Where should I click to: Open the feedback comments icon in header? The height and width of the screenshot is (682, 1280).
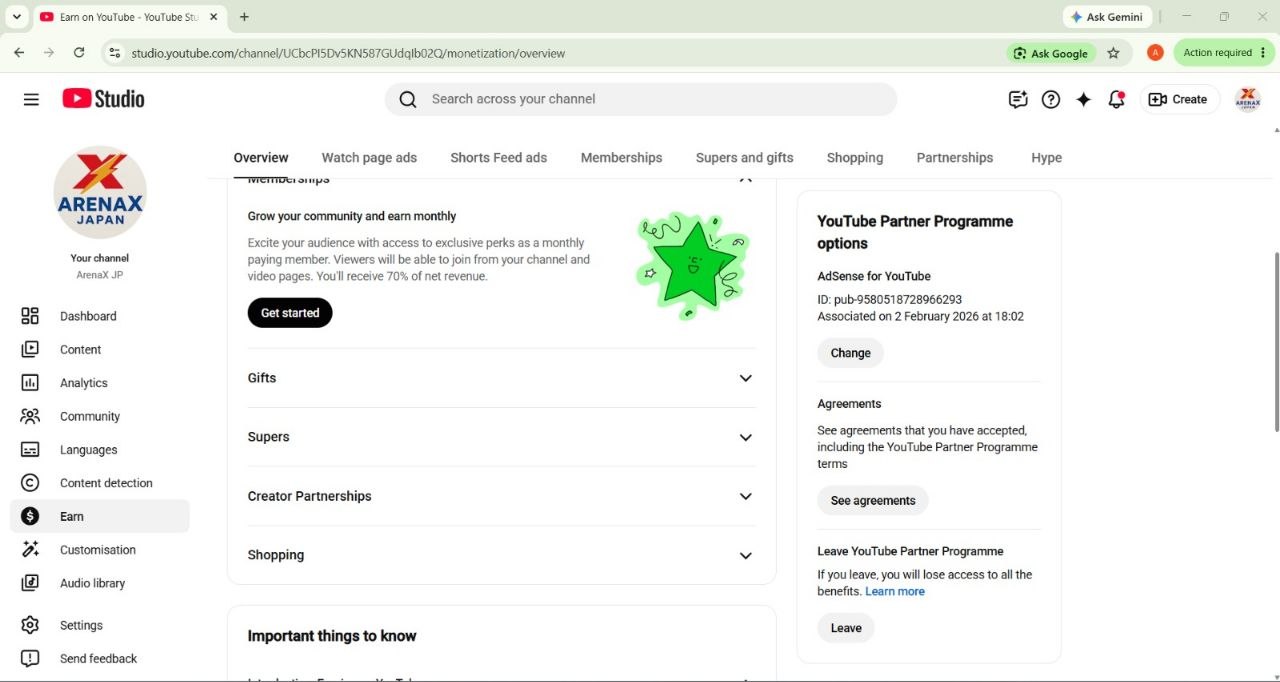pos(1018,99)
